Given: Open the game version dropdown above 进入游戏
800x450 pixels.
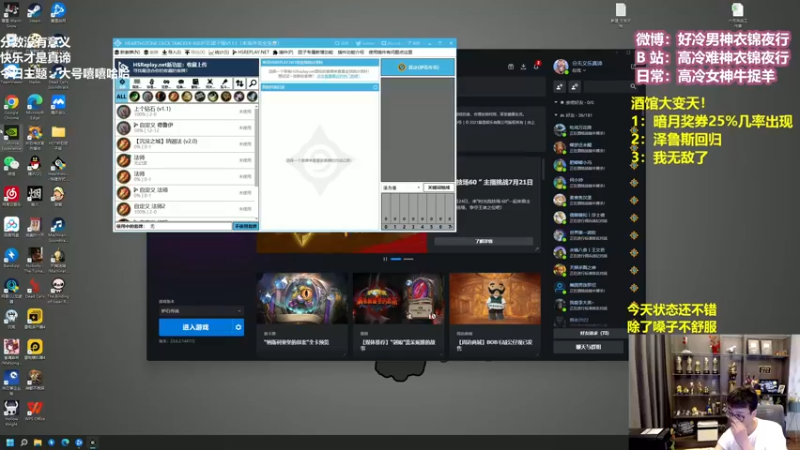Looking at the screenshot, I should [201, 311].
